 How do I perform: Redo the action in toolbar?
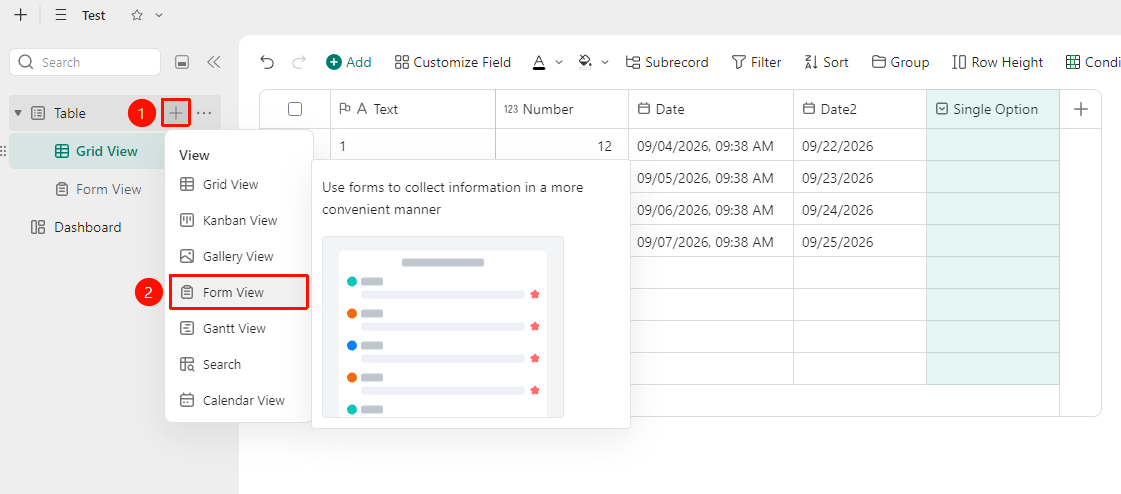(299, 62)
